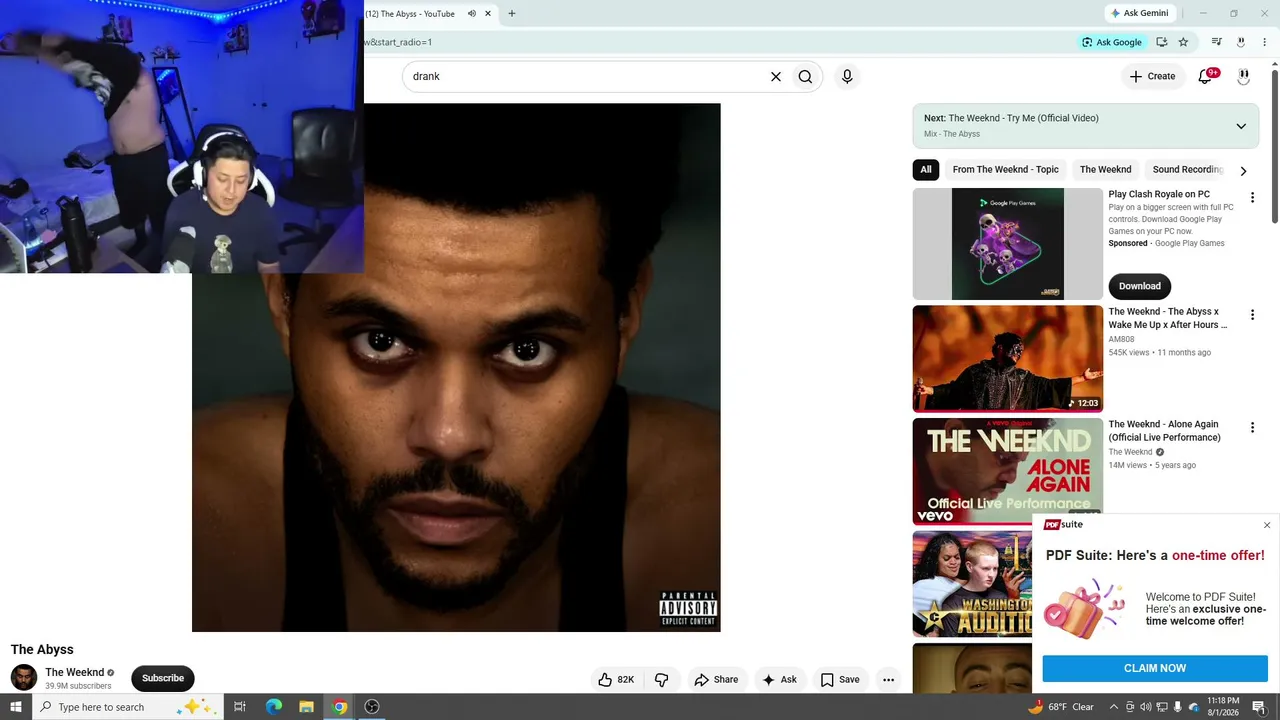Open YouTube notifications bell
The image size is (1280, 720).
tap(1206, 76)
